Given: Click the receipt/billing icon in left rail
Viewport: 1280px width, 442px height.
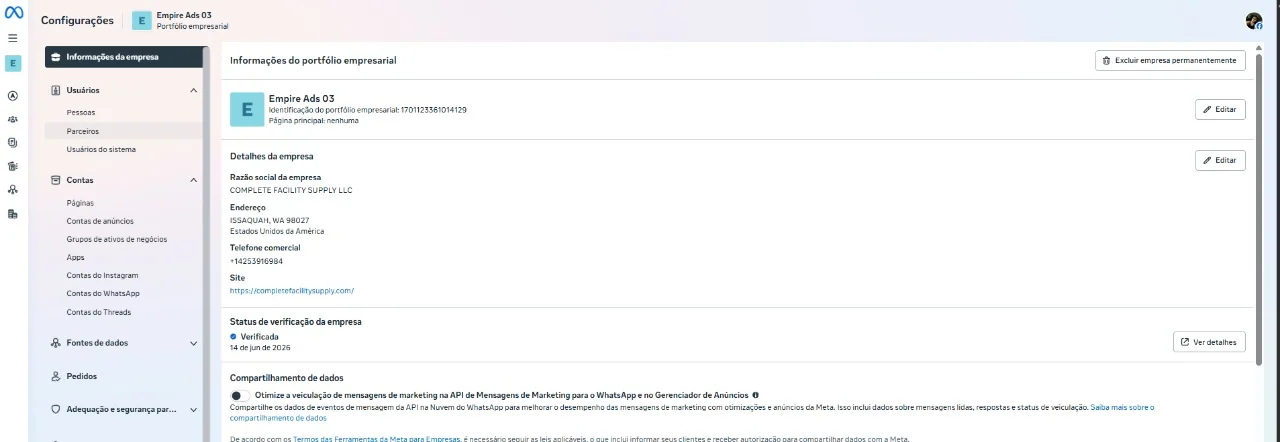Looking at the screenshot, I should pos(13,166).
